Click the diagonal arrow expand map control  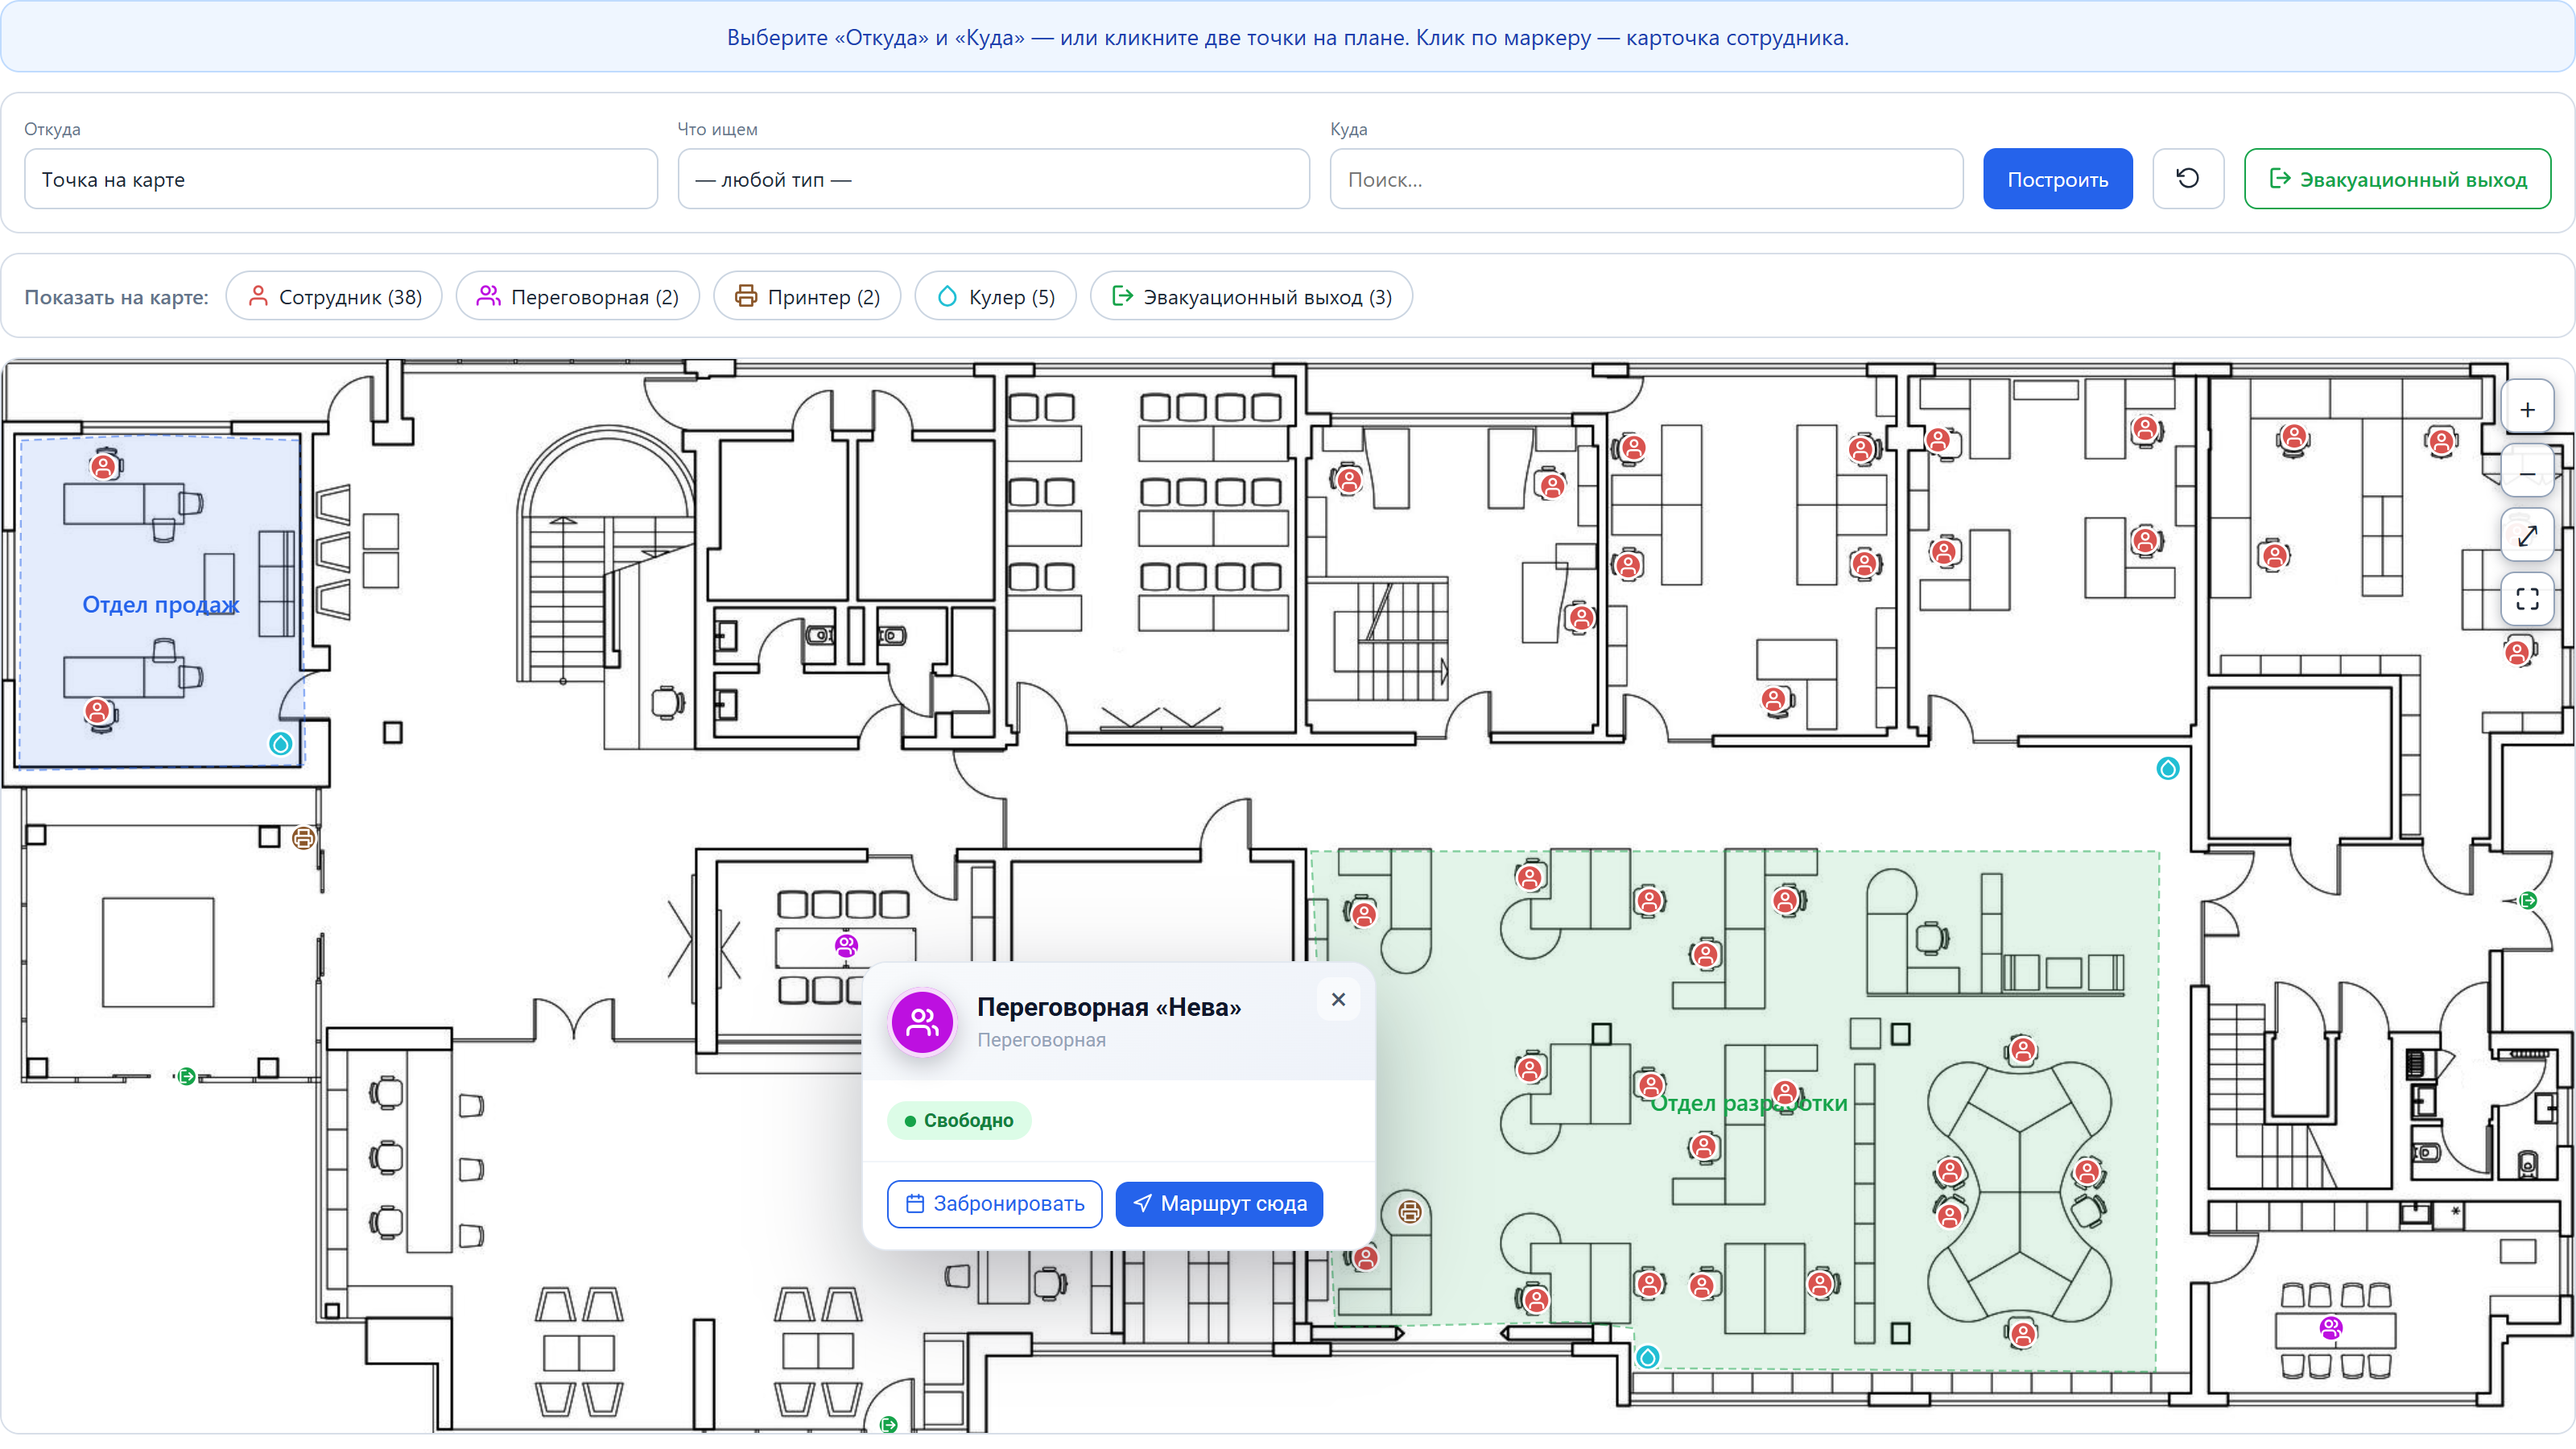pyautogui.click(x=2527, y=536)
